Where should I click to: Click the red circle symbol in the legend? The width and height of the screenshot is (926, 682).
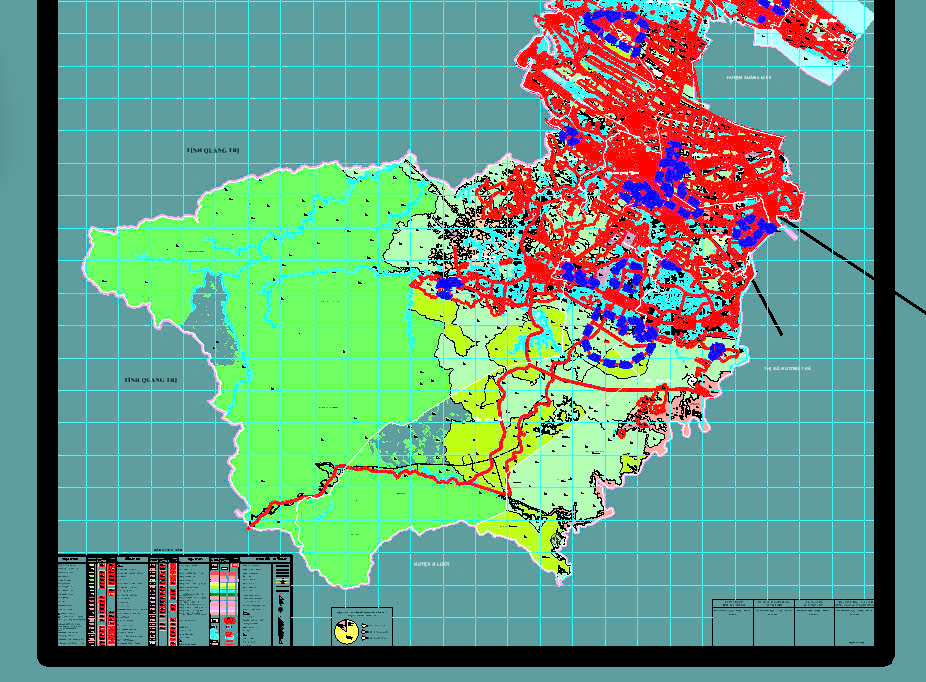tap(229, 621)
